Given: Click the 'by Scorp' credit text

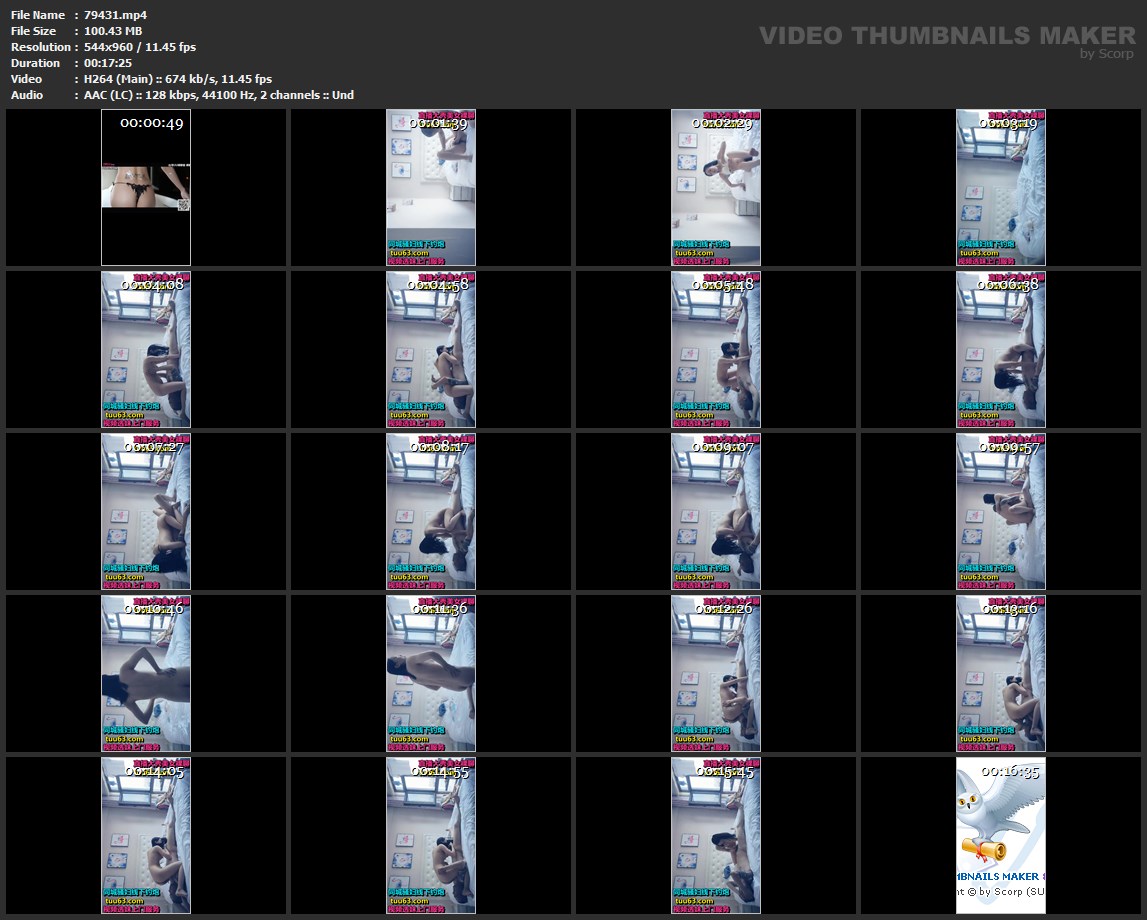Looking at the screenshot, I should point(1106,54).
